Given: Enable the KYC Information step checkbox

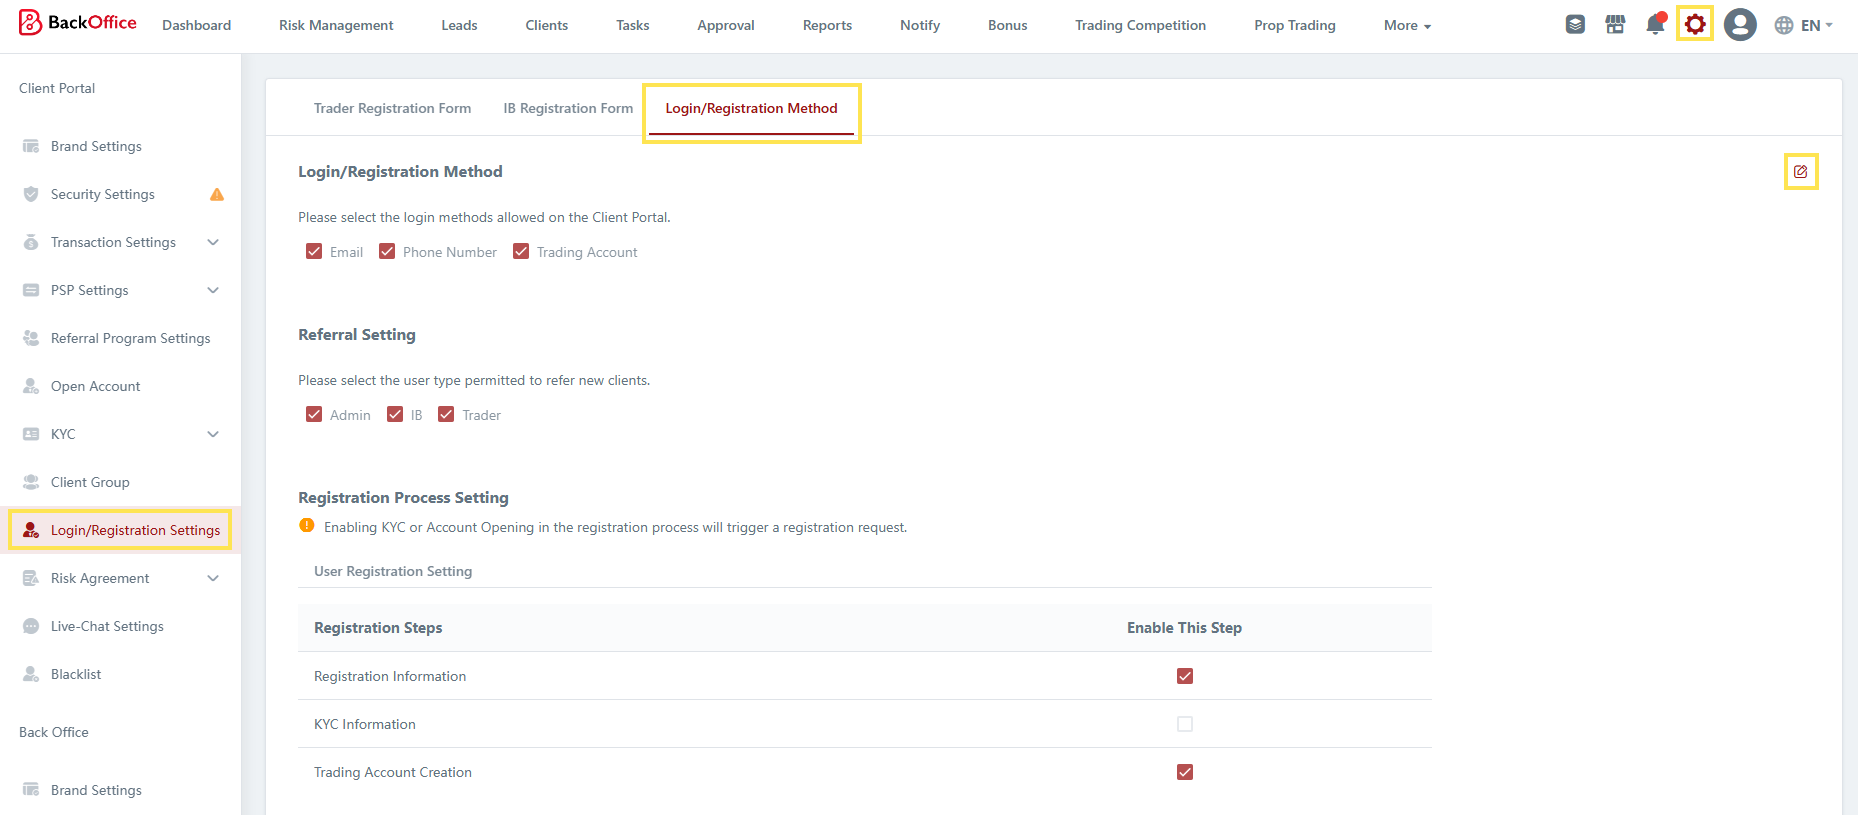Looking at the screenshot, I should pos(1185,724).
